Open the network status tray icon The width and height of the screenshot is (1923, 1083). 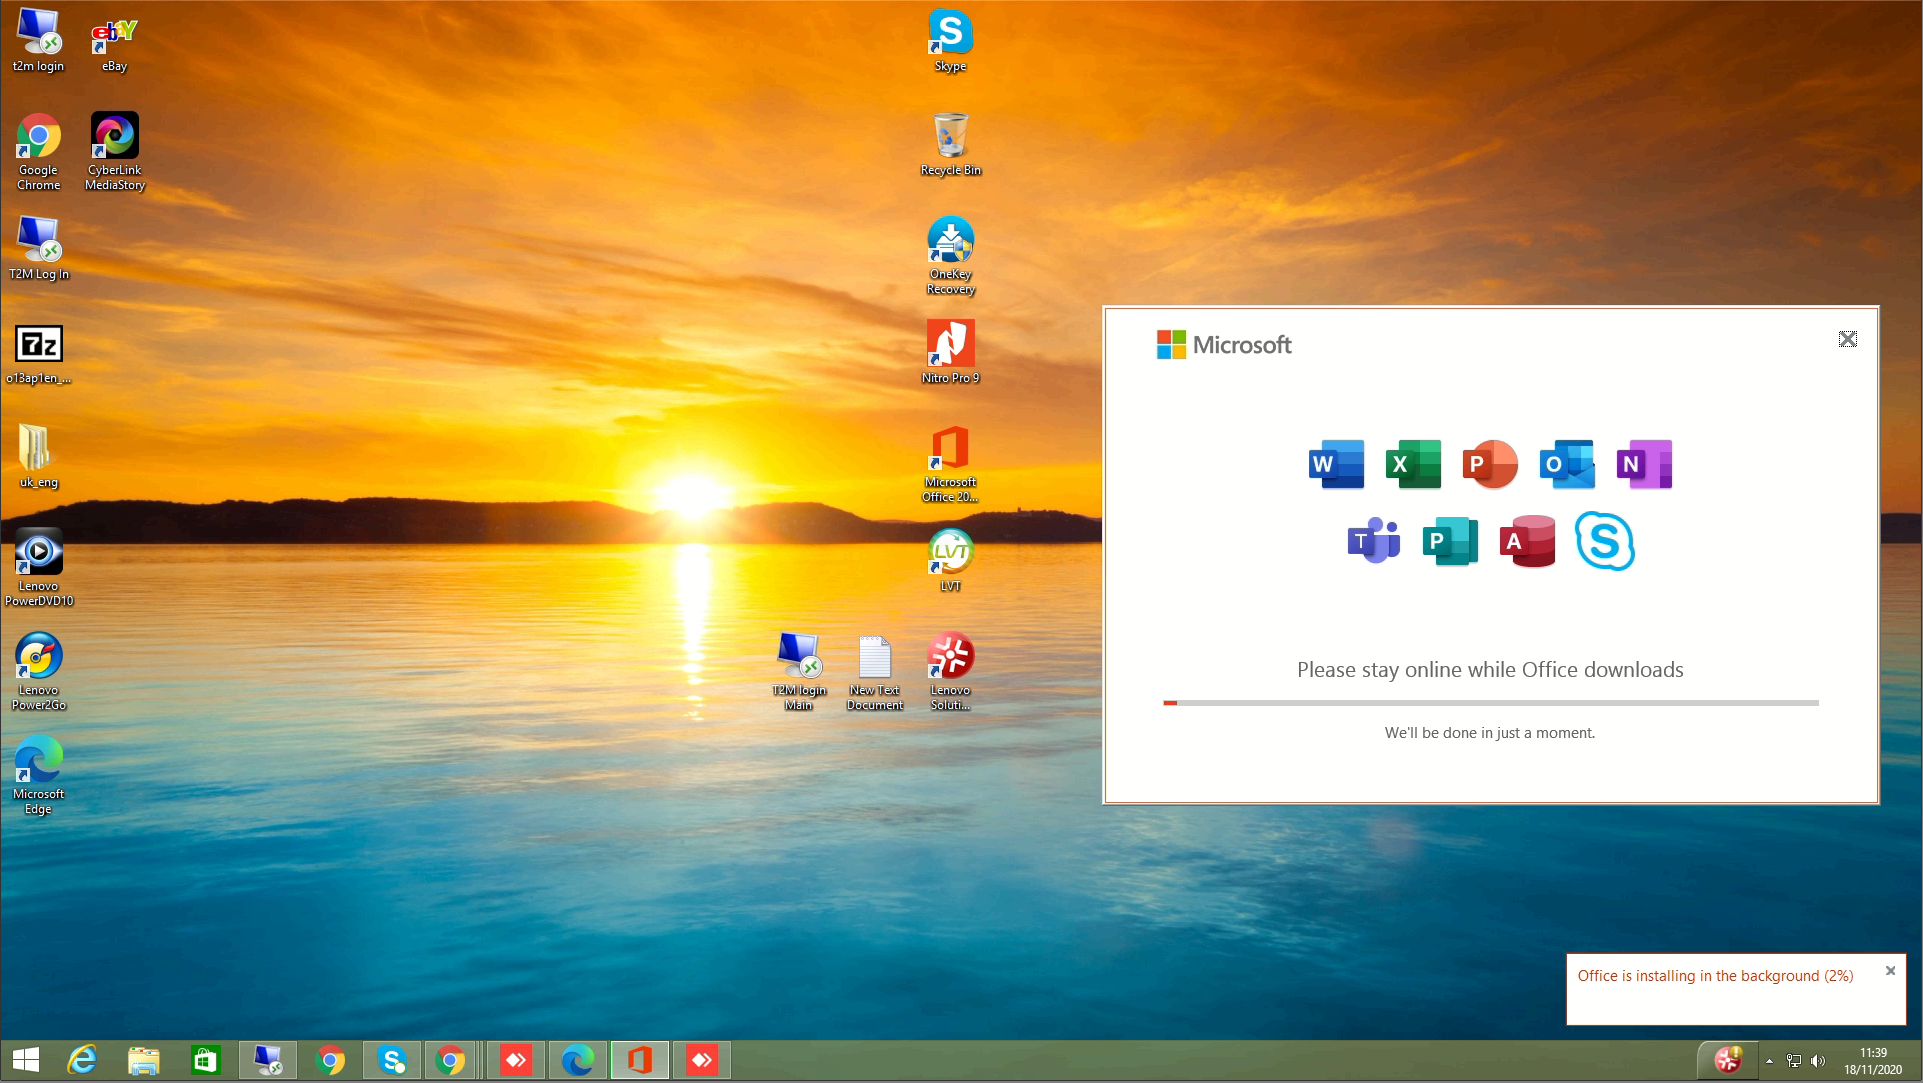coord(1794,1061)
